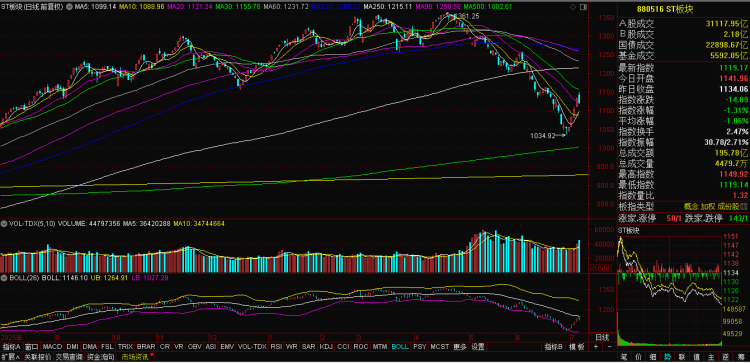This screenshot has height=363, width=750.
Task: Open the 日线 period selector
Action: pos(602,337)
